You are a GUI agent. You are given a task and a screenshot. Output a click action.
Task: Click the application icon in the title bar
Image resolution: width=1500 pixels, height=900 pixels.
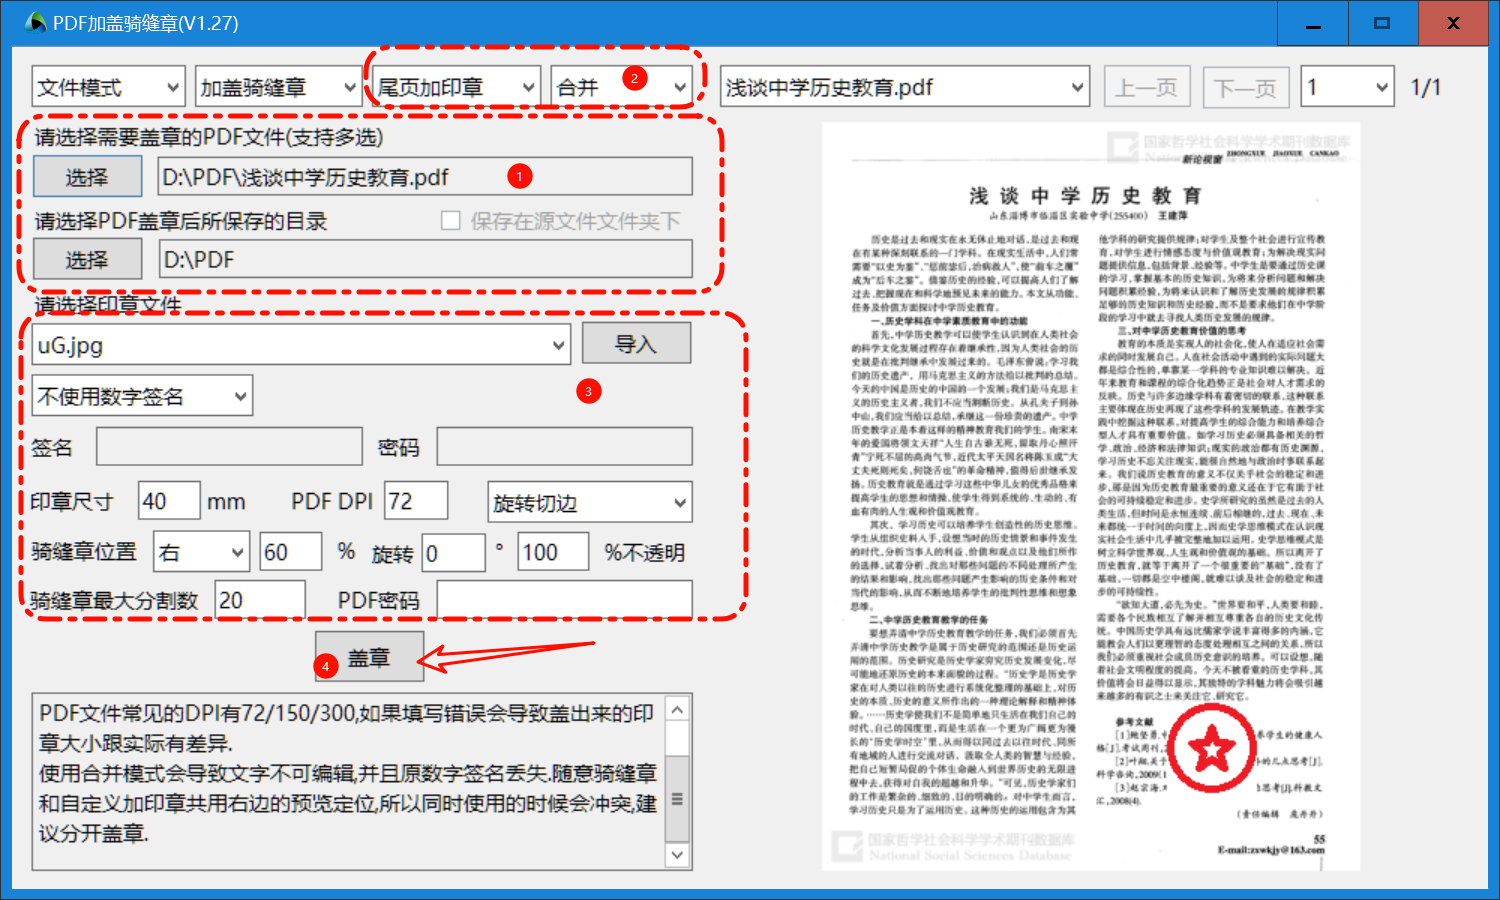click(35, 22)
